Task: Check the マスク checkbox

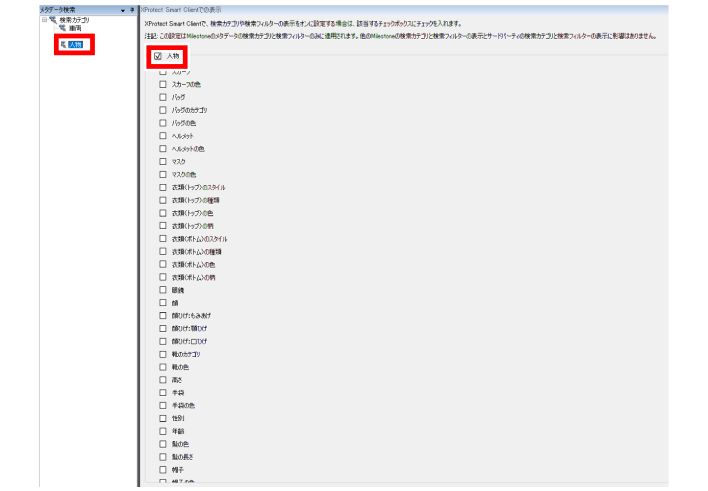Action: [163, 161]
